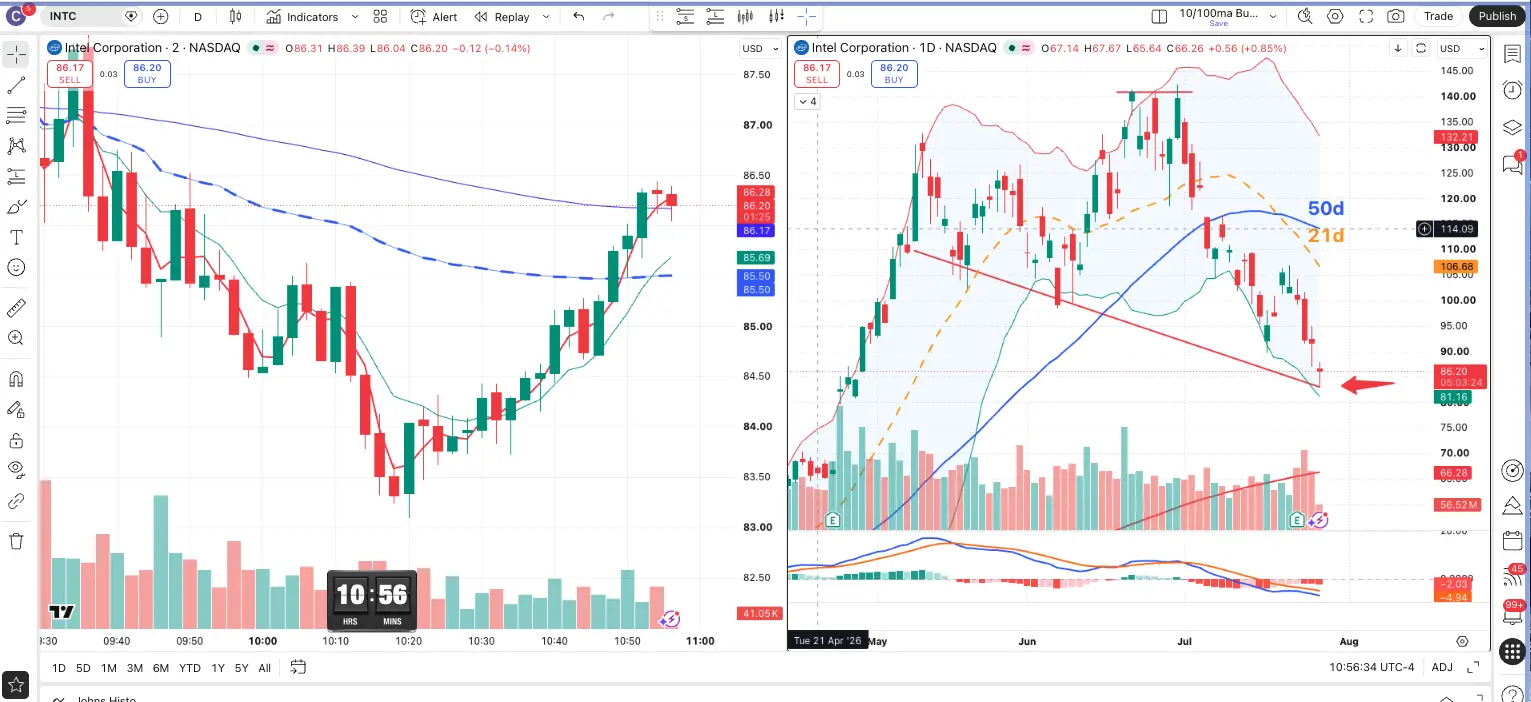Viewport: 1531px width, 702px height.
Task: Open the Watchlist panel icon in right sidebar
Action: (x=1513, y=54)
